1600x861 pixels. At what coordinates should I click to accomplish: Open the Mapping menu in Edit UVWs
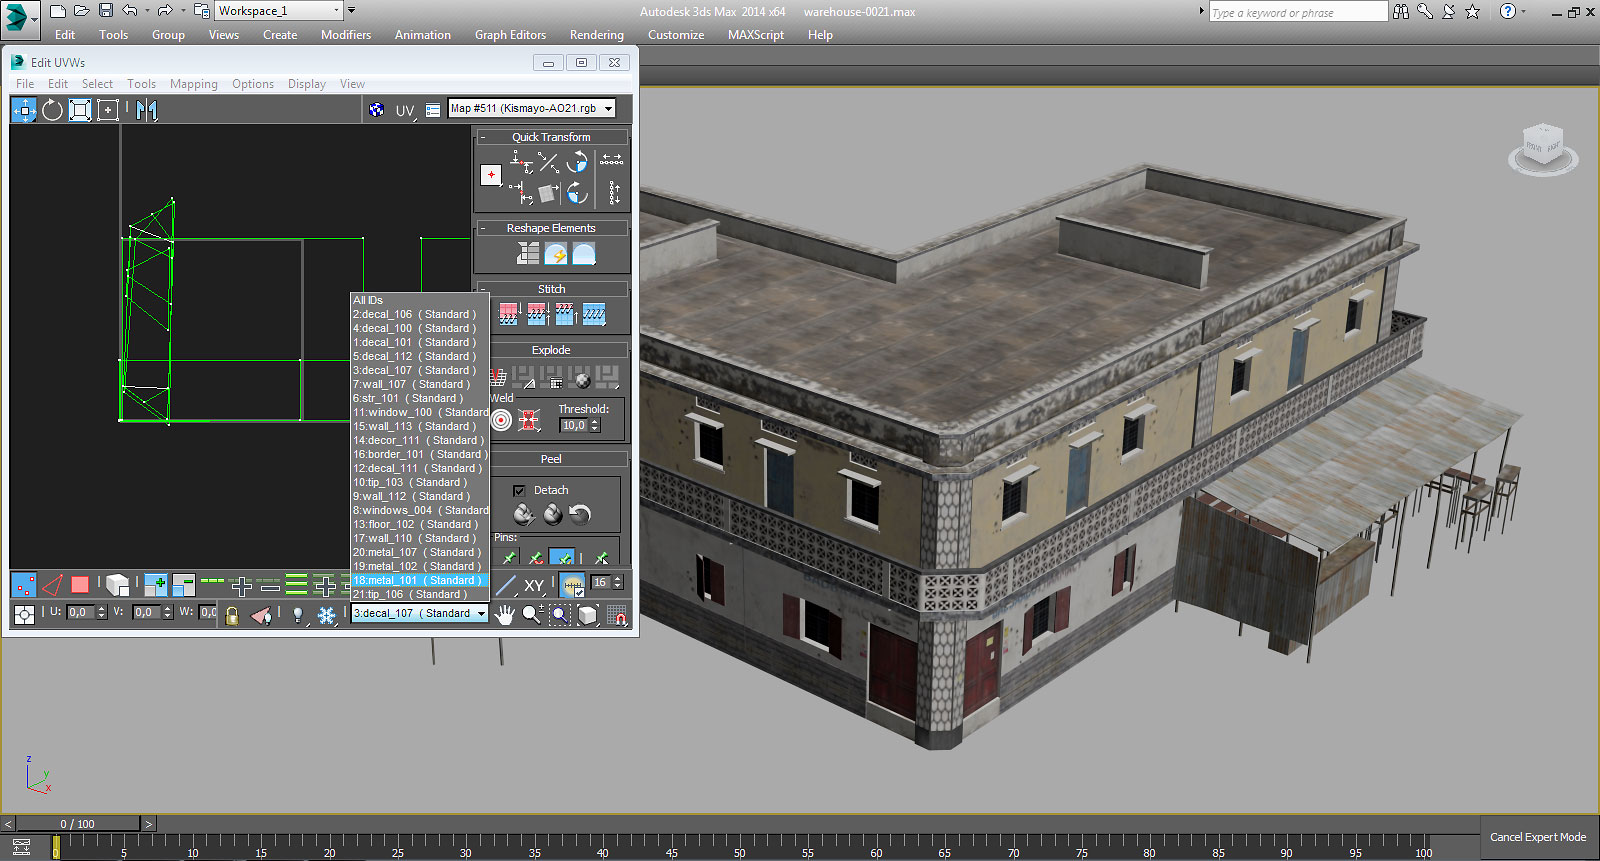pyautogui.click(x=194, y=84)
